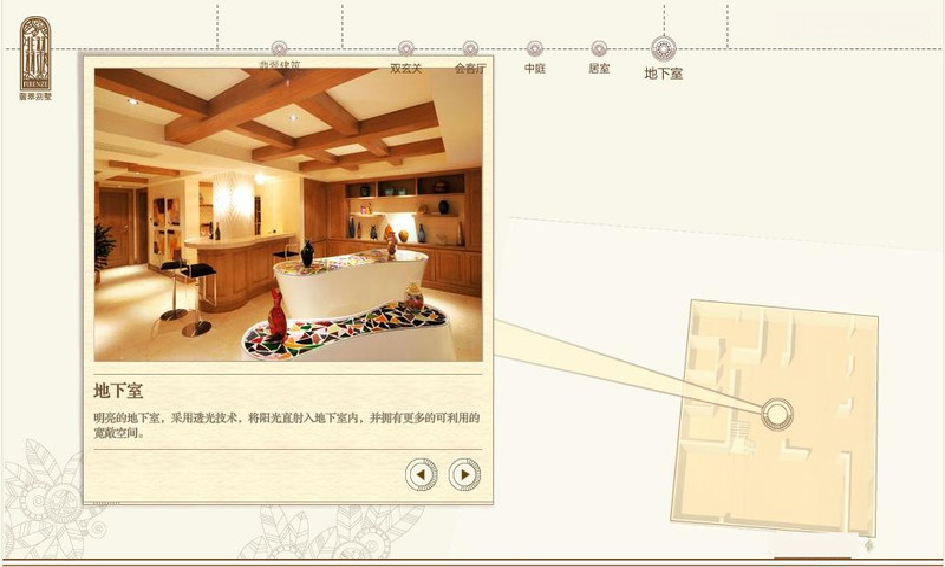Open the 地下室 section label
The height and width of the screenshot is (567, 945).
point(664,74)
